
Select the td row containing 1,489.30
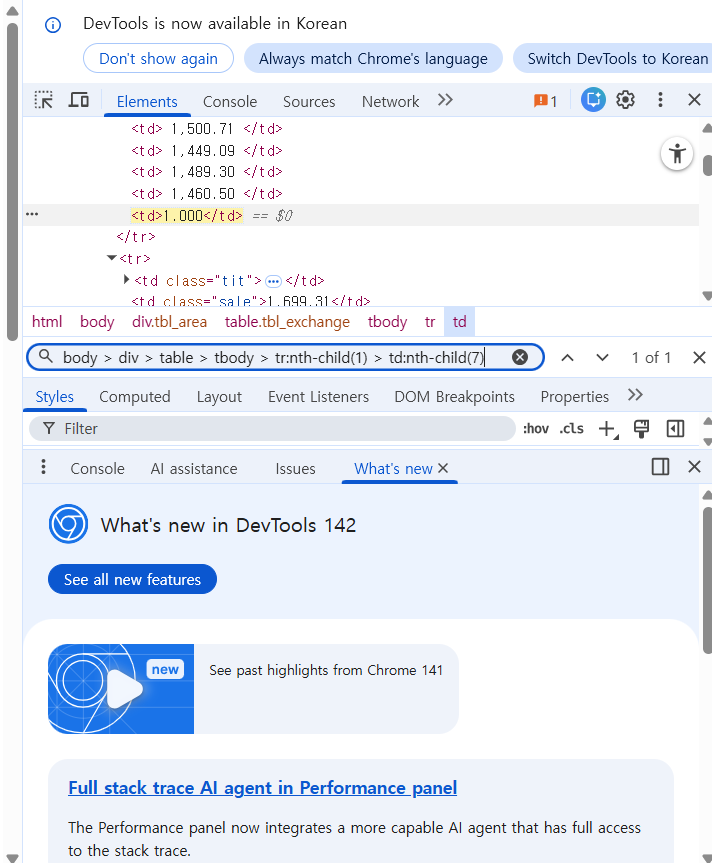(x=207, y=172)
